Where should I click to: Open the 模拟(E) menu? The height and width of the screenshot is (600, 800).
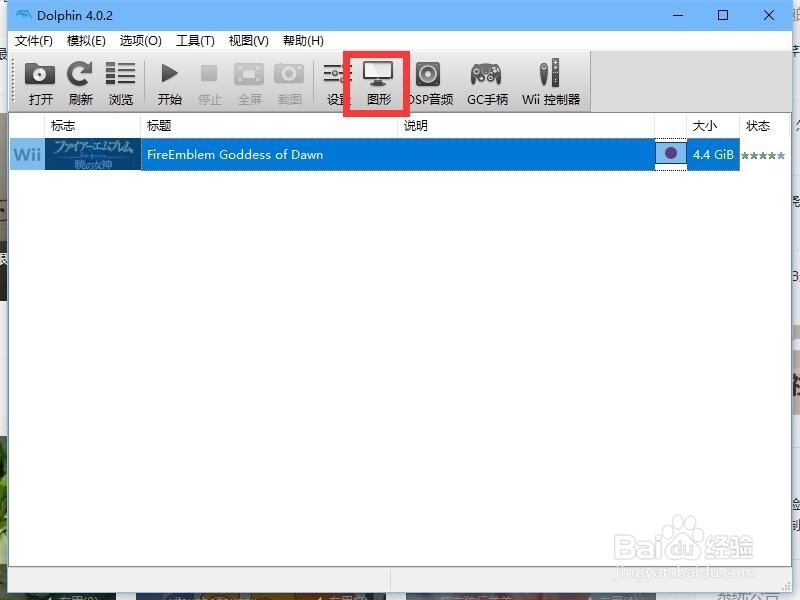tap(86, 41)
